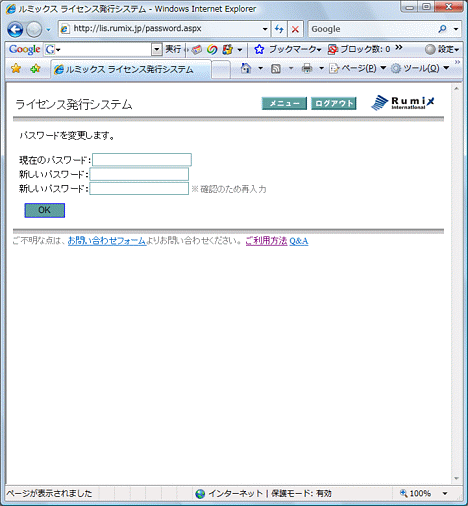
Task: Open the Favorites Center star icon
Action: (x=16, y=69)
